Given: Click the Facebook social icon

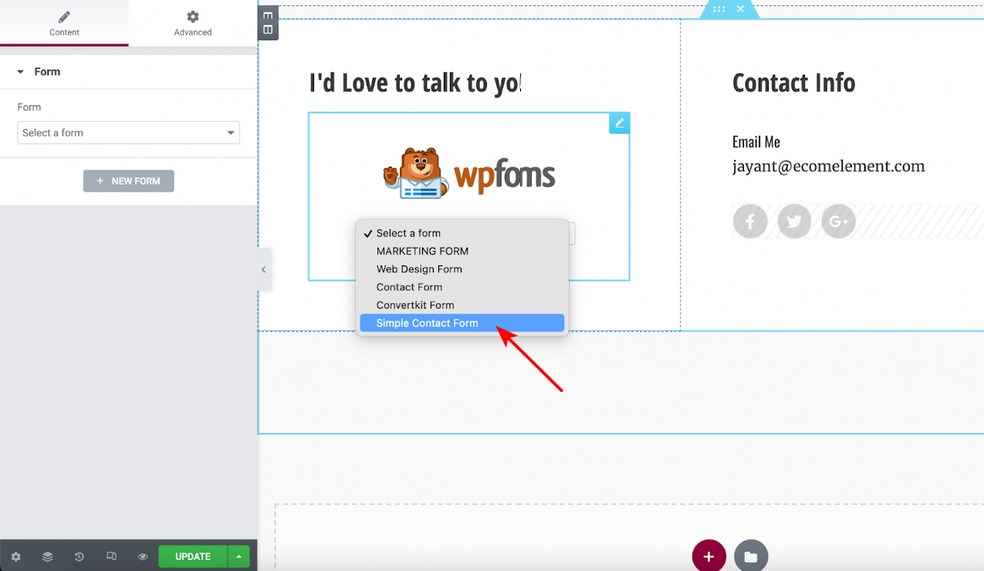Looking at the screenshot, I should click(750, 221).
